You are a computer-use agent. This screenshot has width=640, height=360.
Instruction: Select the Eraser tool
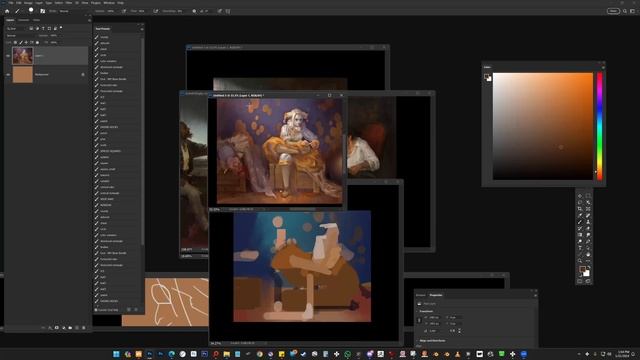[588, 228]
